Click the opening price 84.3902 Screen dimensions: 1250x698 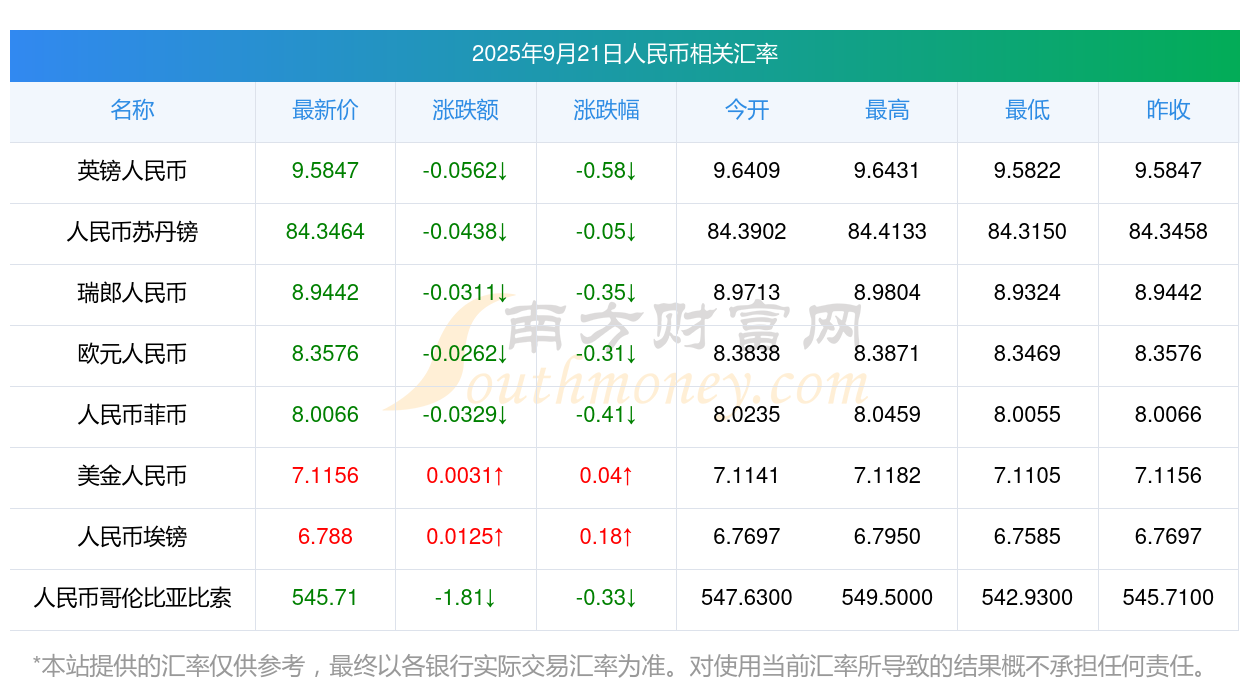[x=747, y=232]
